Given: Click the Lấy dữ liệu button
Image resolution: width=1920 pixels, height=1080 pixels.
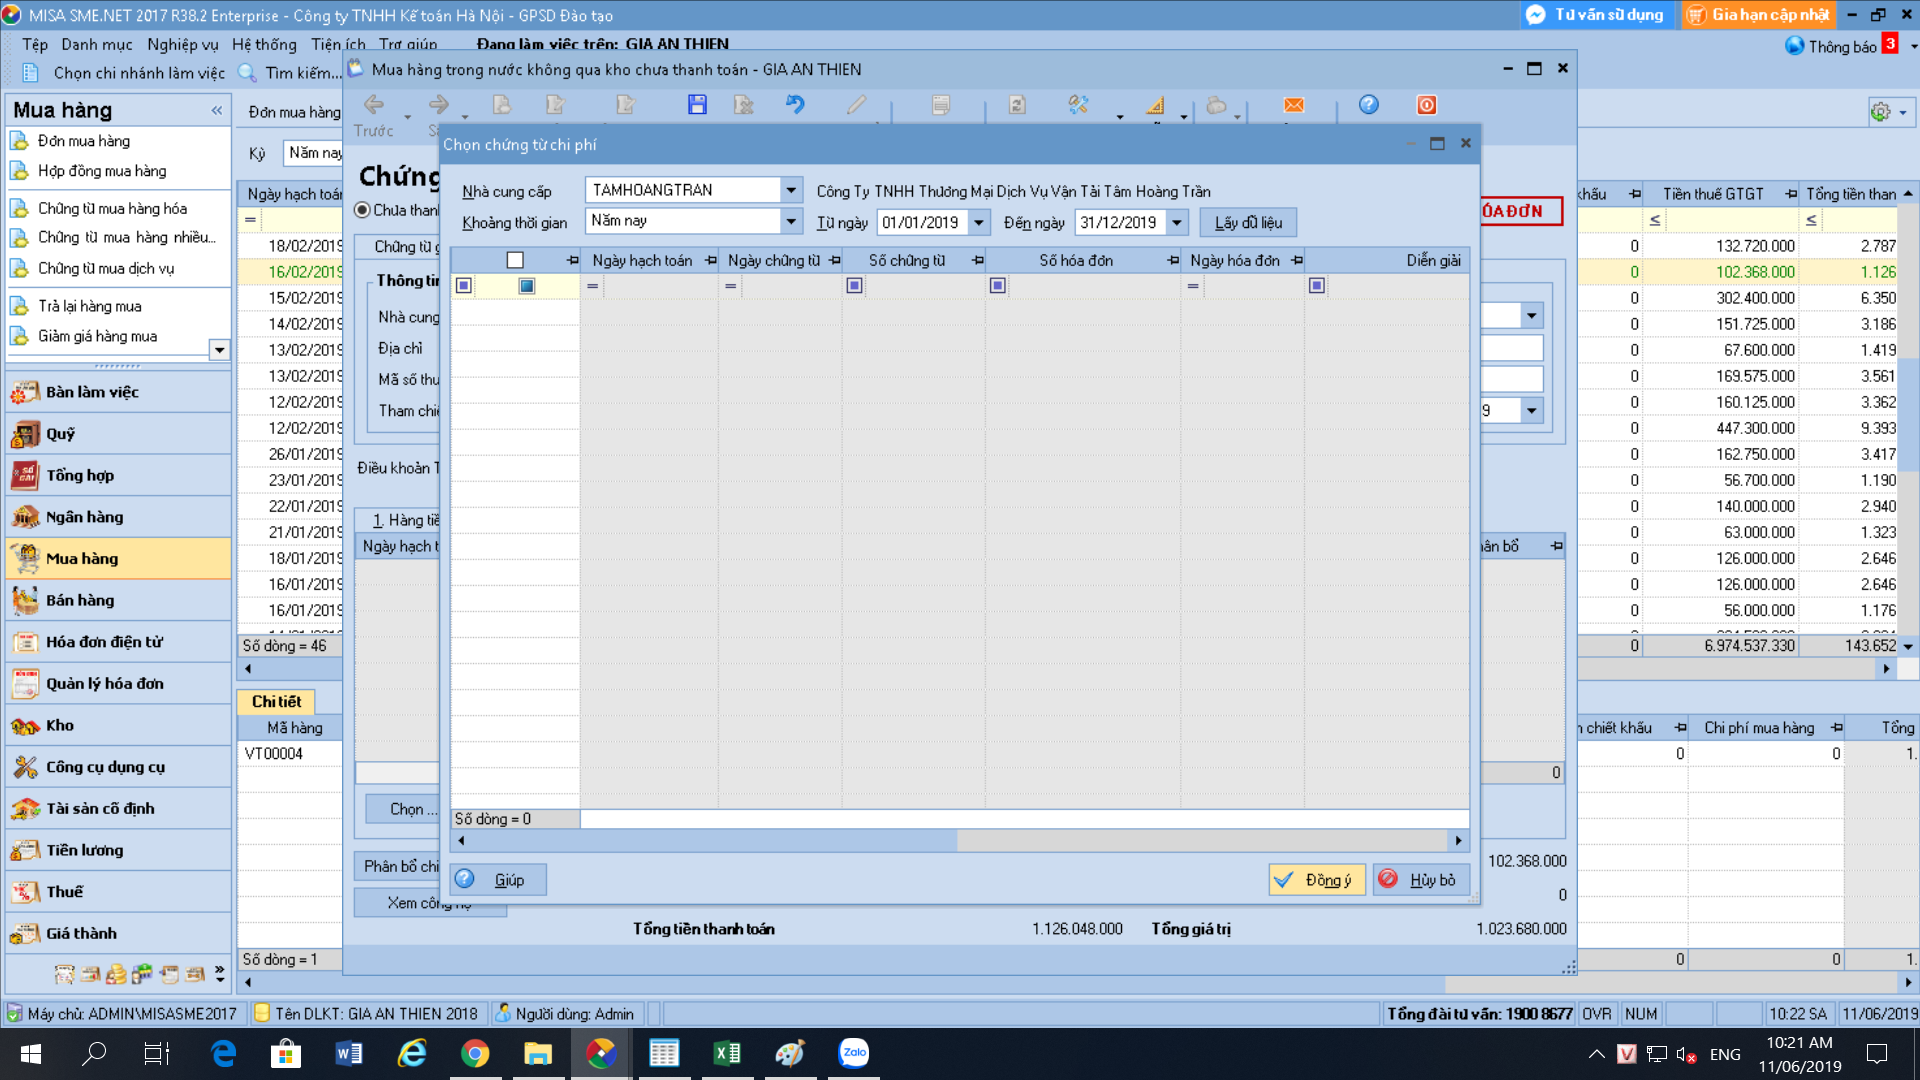Looking at the screenshot, I should 1248,222.
